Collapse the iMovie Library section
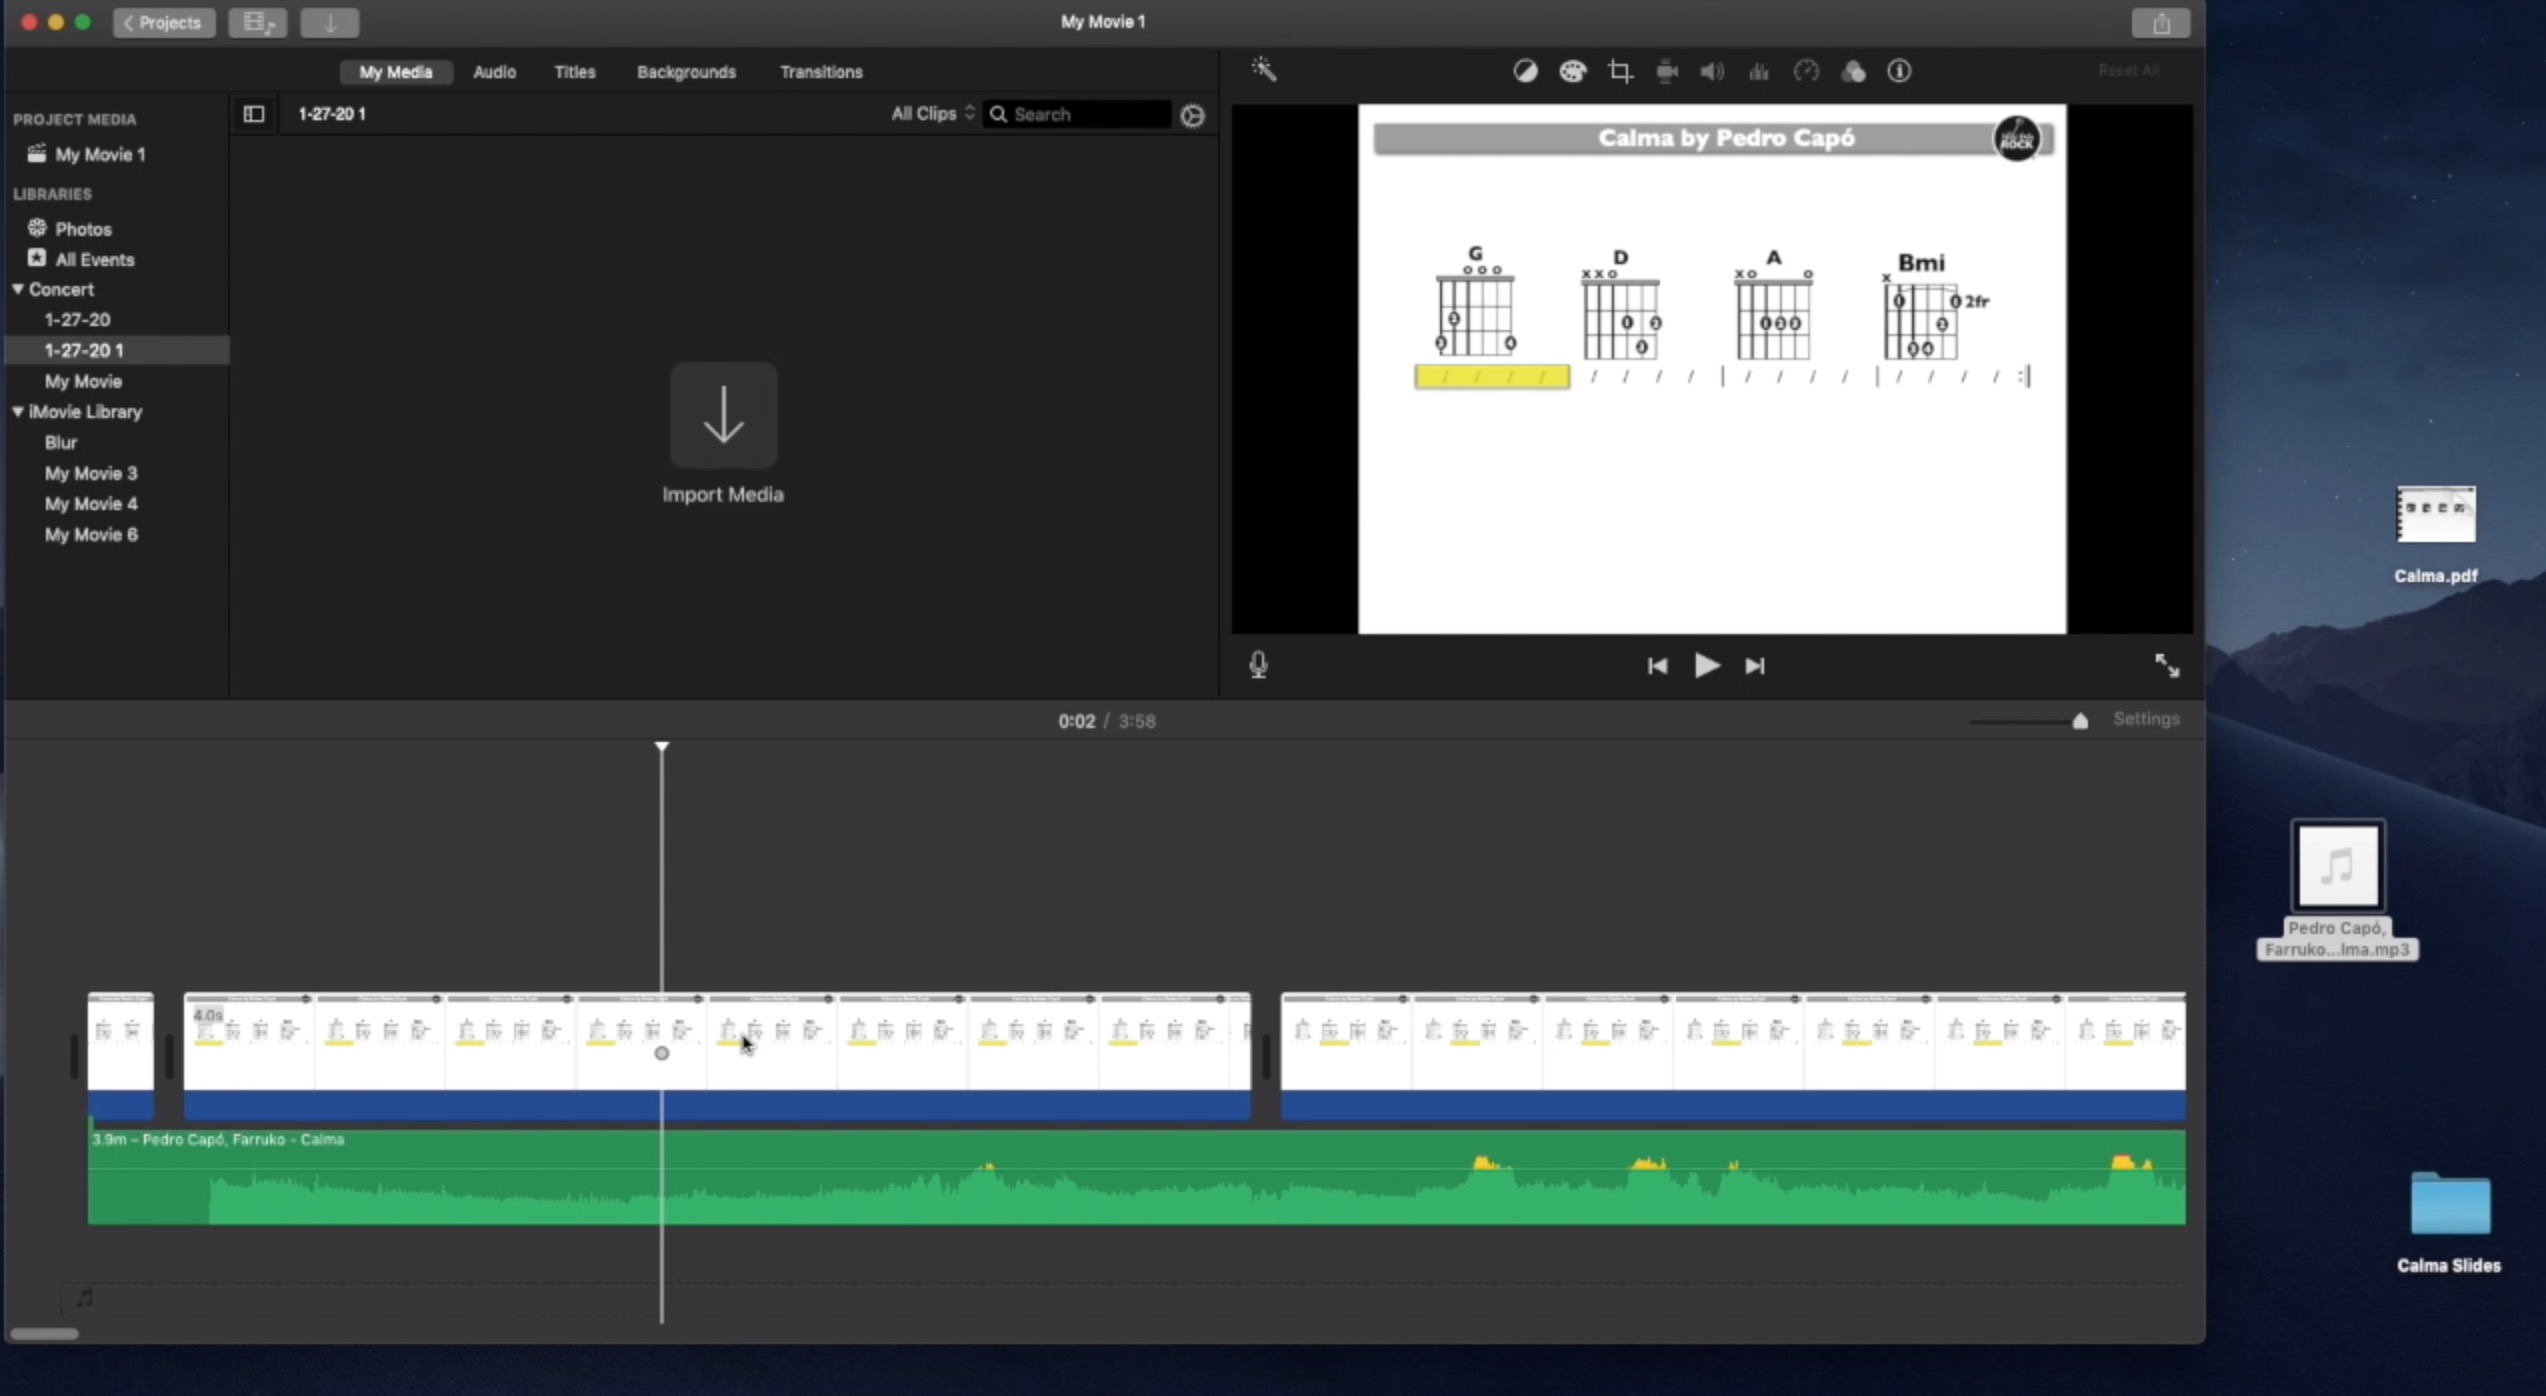Image resolution: width=2546 pixels, height=1396 pixels. point(17,411)
